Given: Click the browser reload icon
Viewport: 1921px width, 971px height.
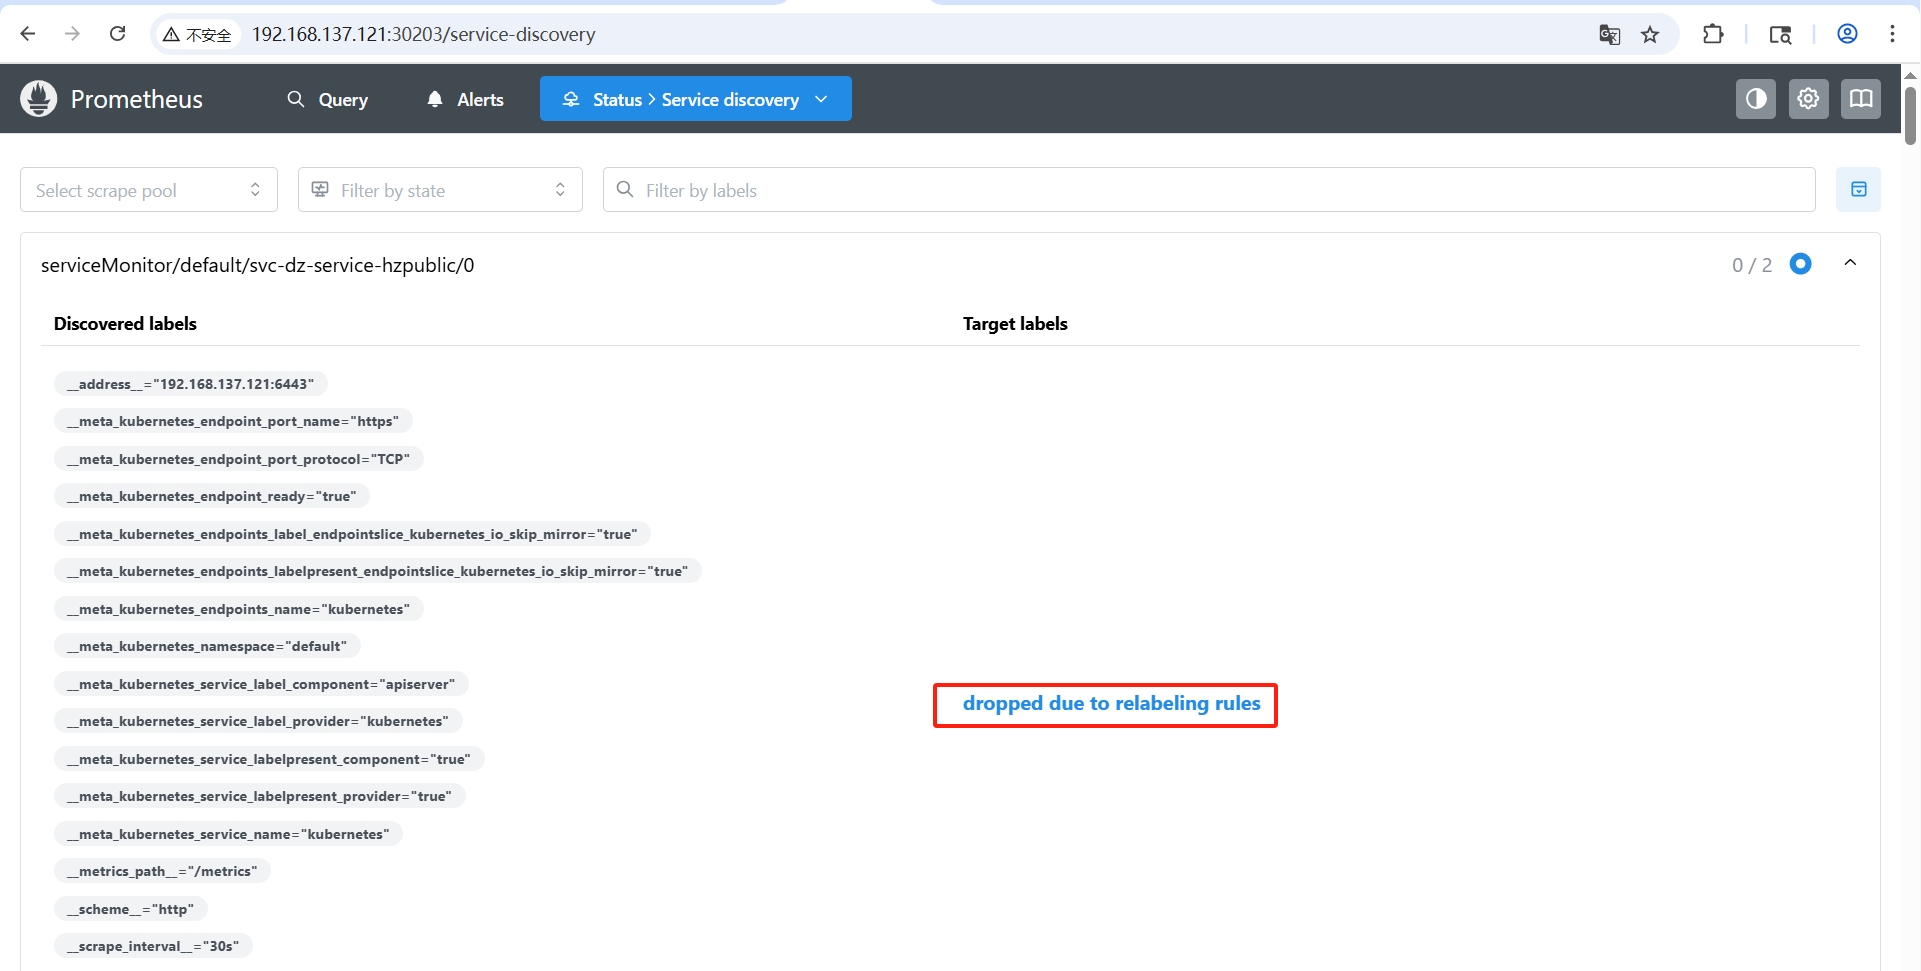Looking at the screenshot, I should 117,34.
